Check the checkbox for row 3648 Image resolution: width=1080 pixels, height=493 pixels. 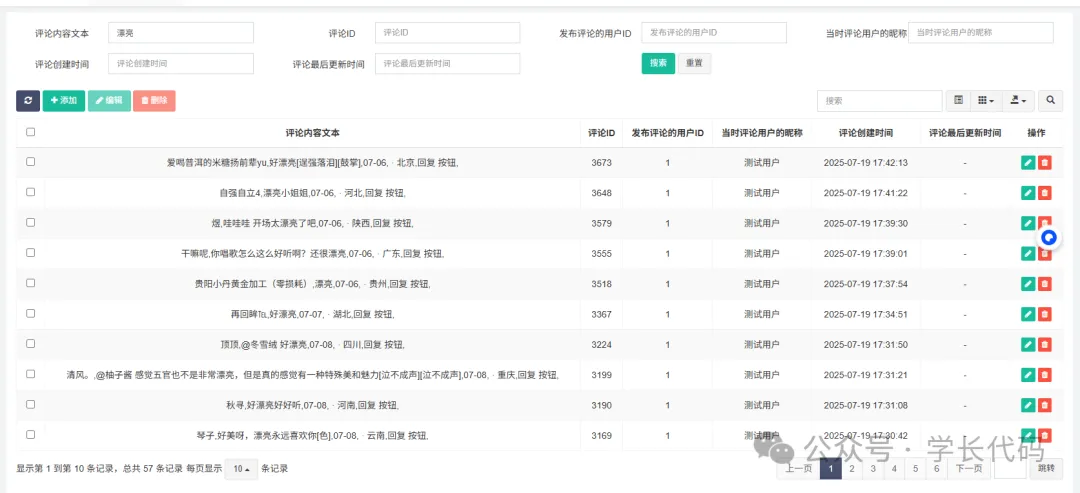(x=30, y=192)
